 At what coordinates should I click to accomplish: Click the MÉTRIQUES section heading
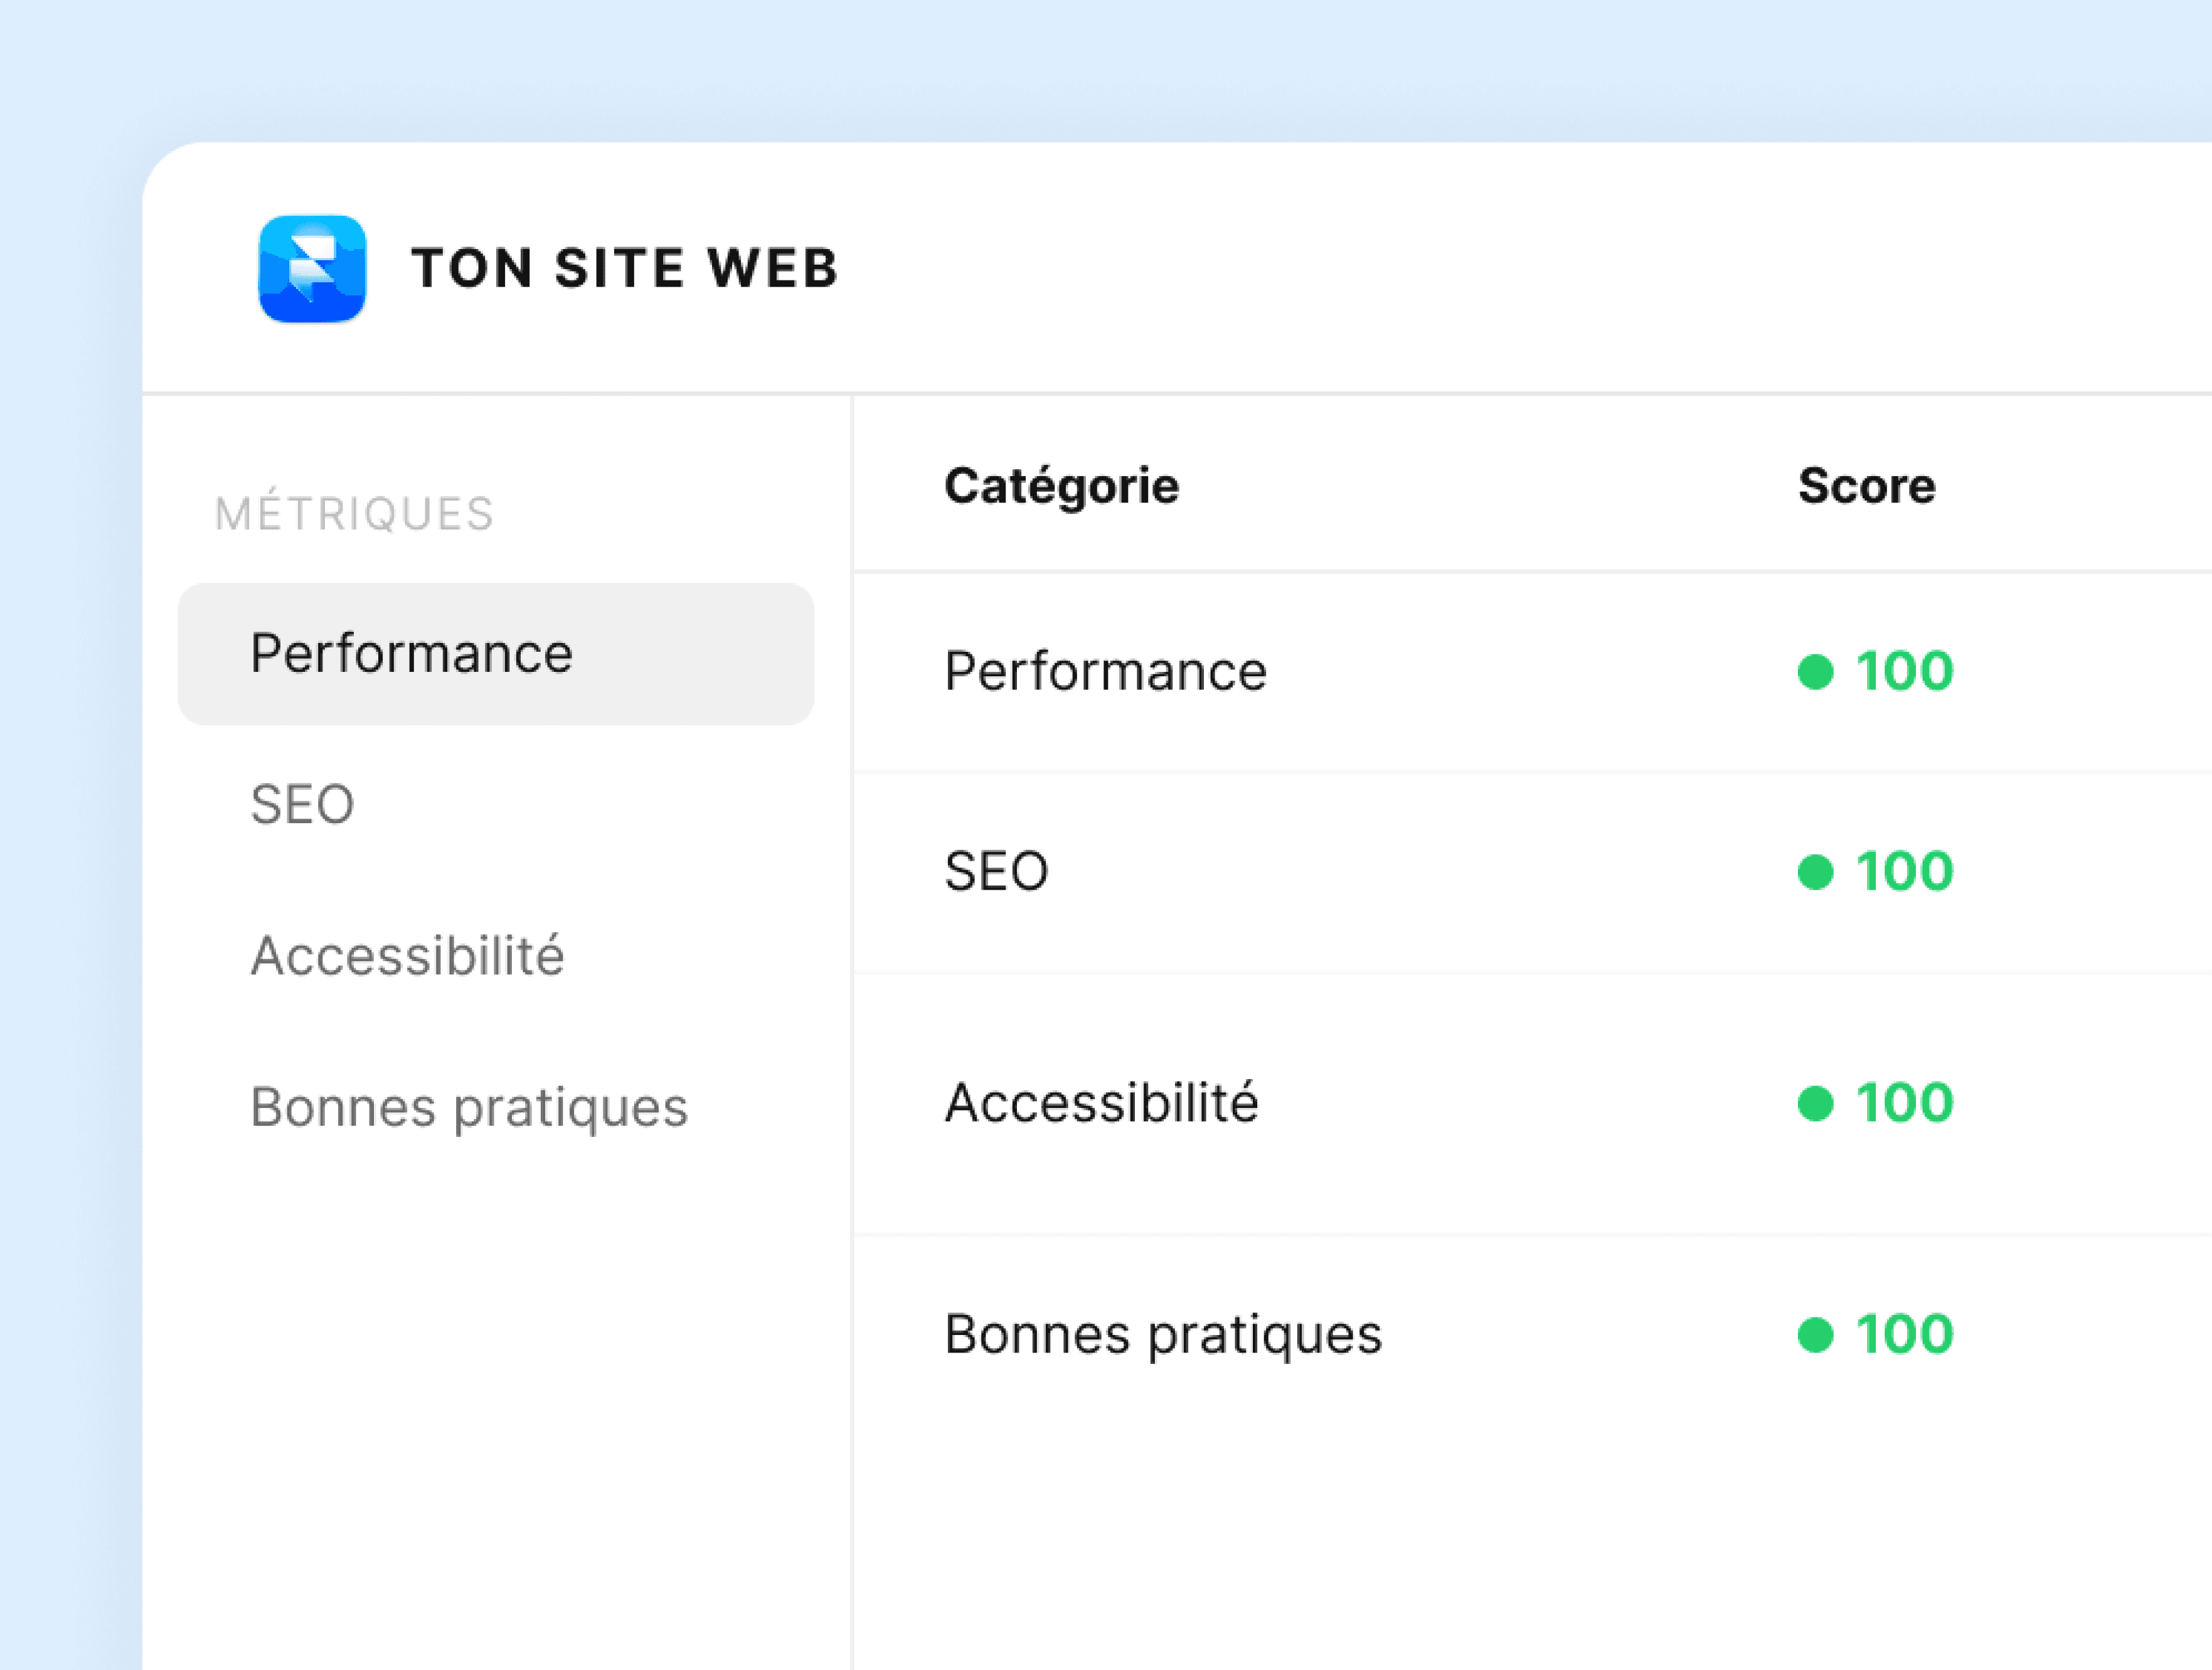[x=355, y=513]
